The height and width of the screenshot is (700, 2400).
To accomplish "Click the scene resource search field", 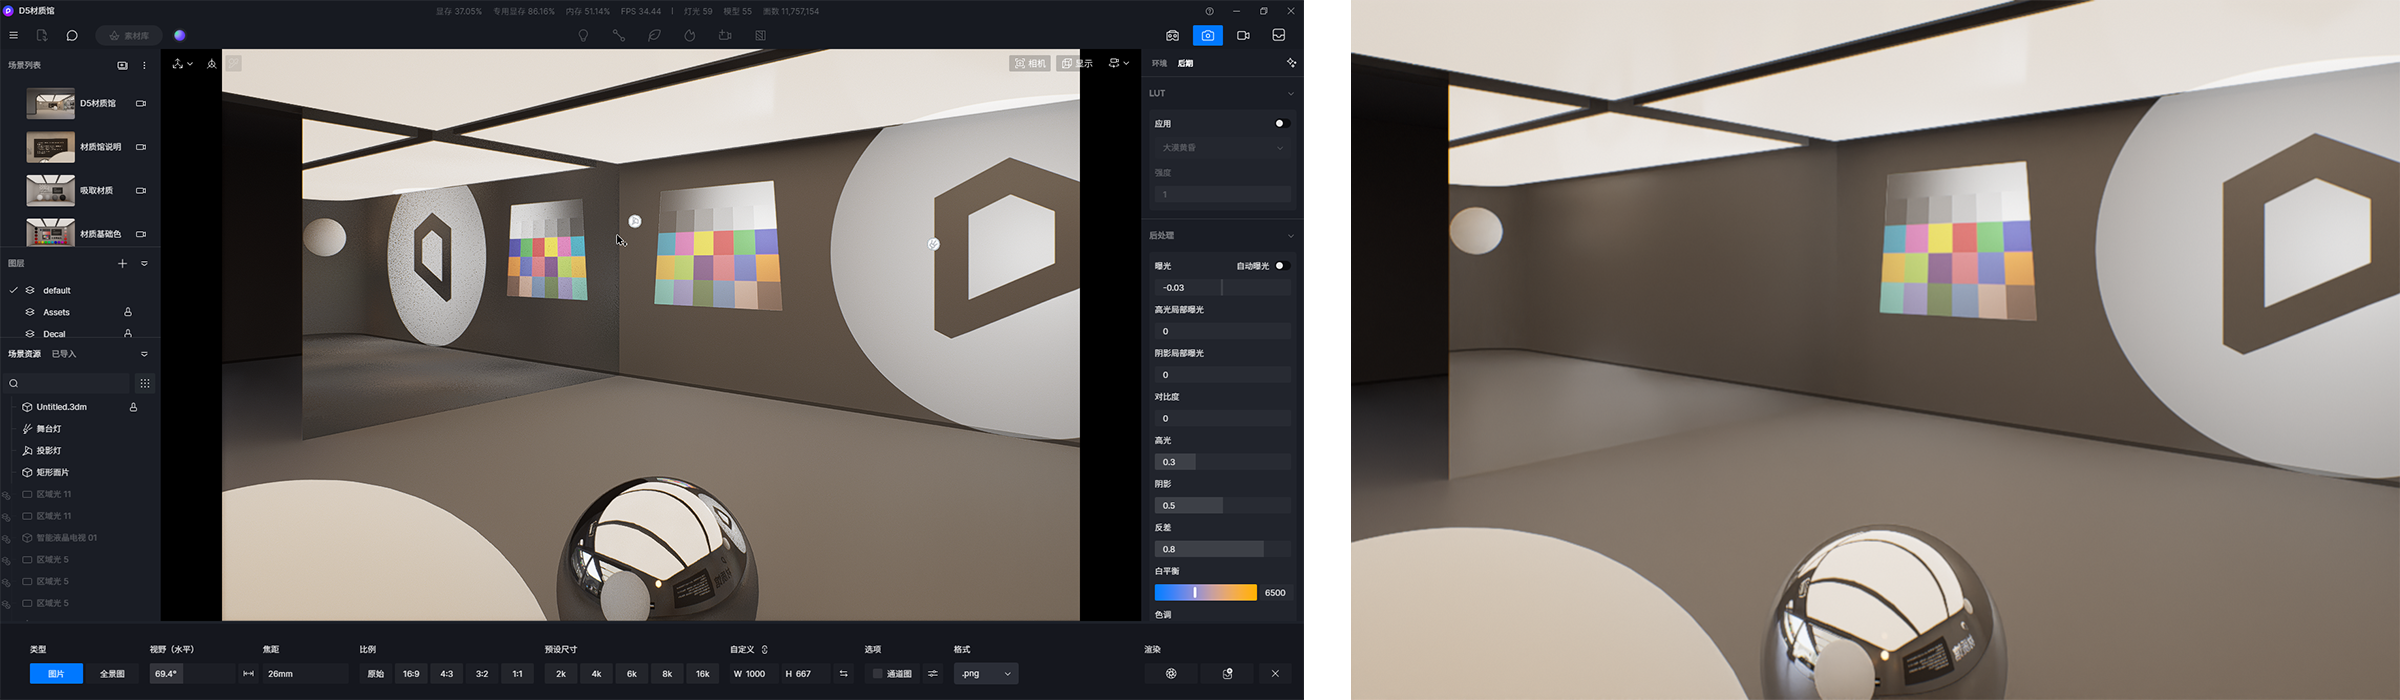I will 67,383.
